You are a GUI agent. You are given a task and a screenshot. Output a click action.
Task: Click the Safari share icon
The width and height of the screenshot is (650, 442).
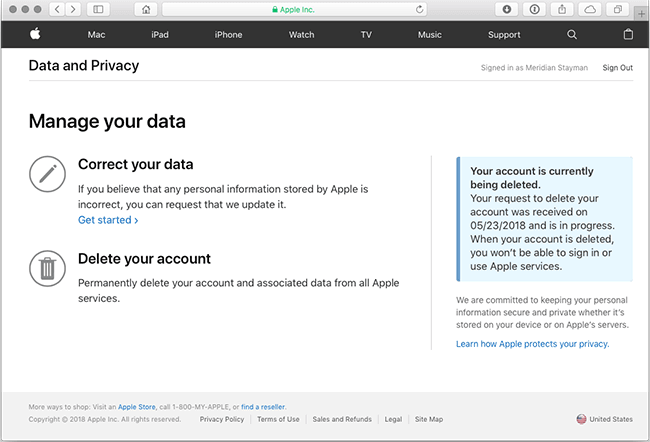pyautogui.click(x=563, y=9)
